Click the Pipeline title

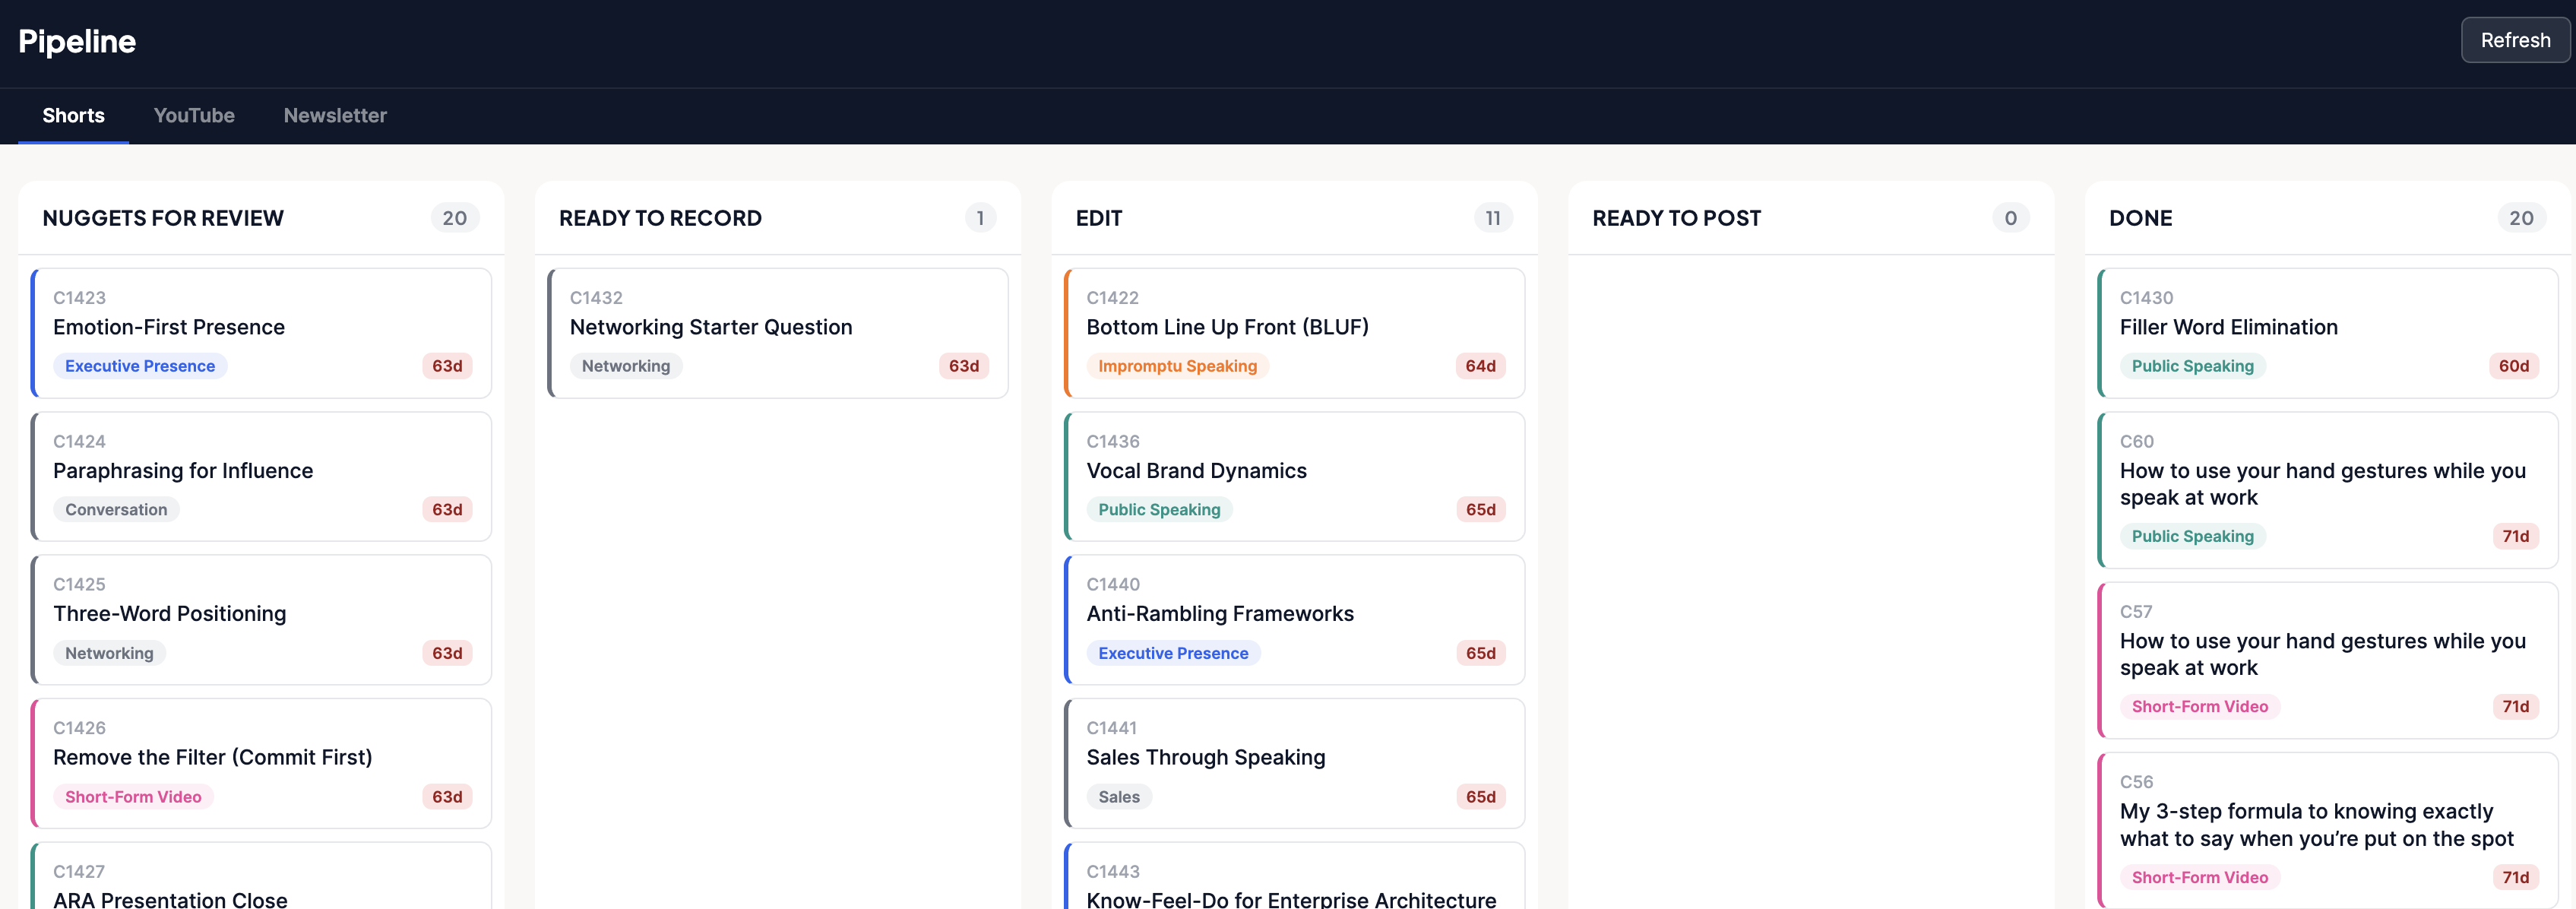pyautogui.click(x=77, y=41)
